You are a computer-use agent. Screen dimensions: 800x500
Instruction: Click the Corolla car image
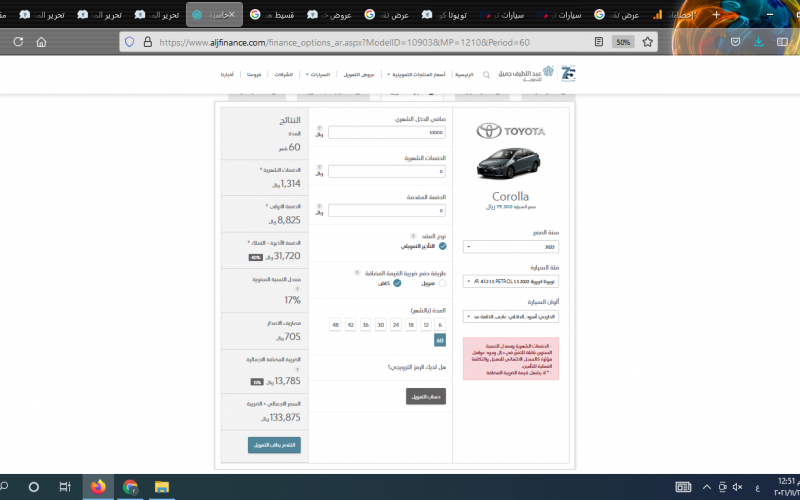tap(509, 164)
